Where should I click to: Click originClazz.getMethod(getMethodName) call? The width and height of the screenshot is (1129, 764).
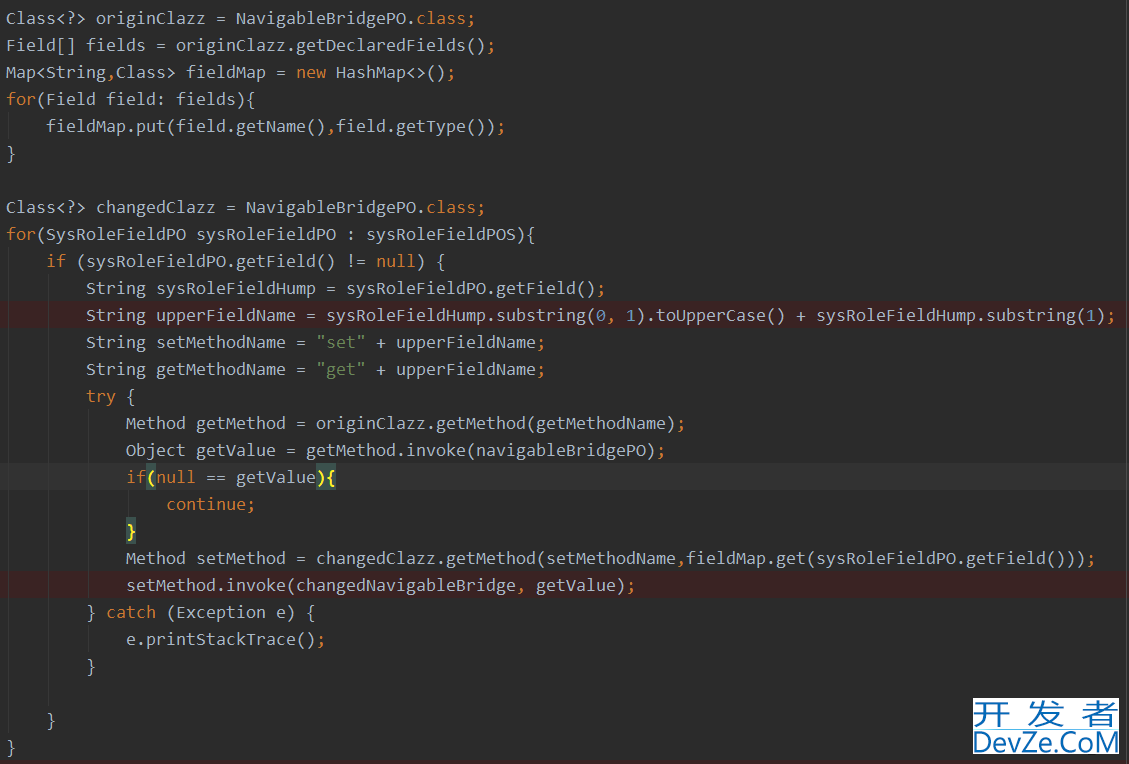(x=495, y=423)
